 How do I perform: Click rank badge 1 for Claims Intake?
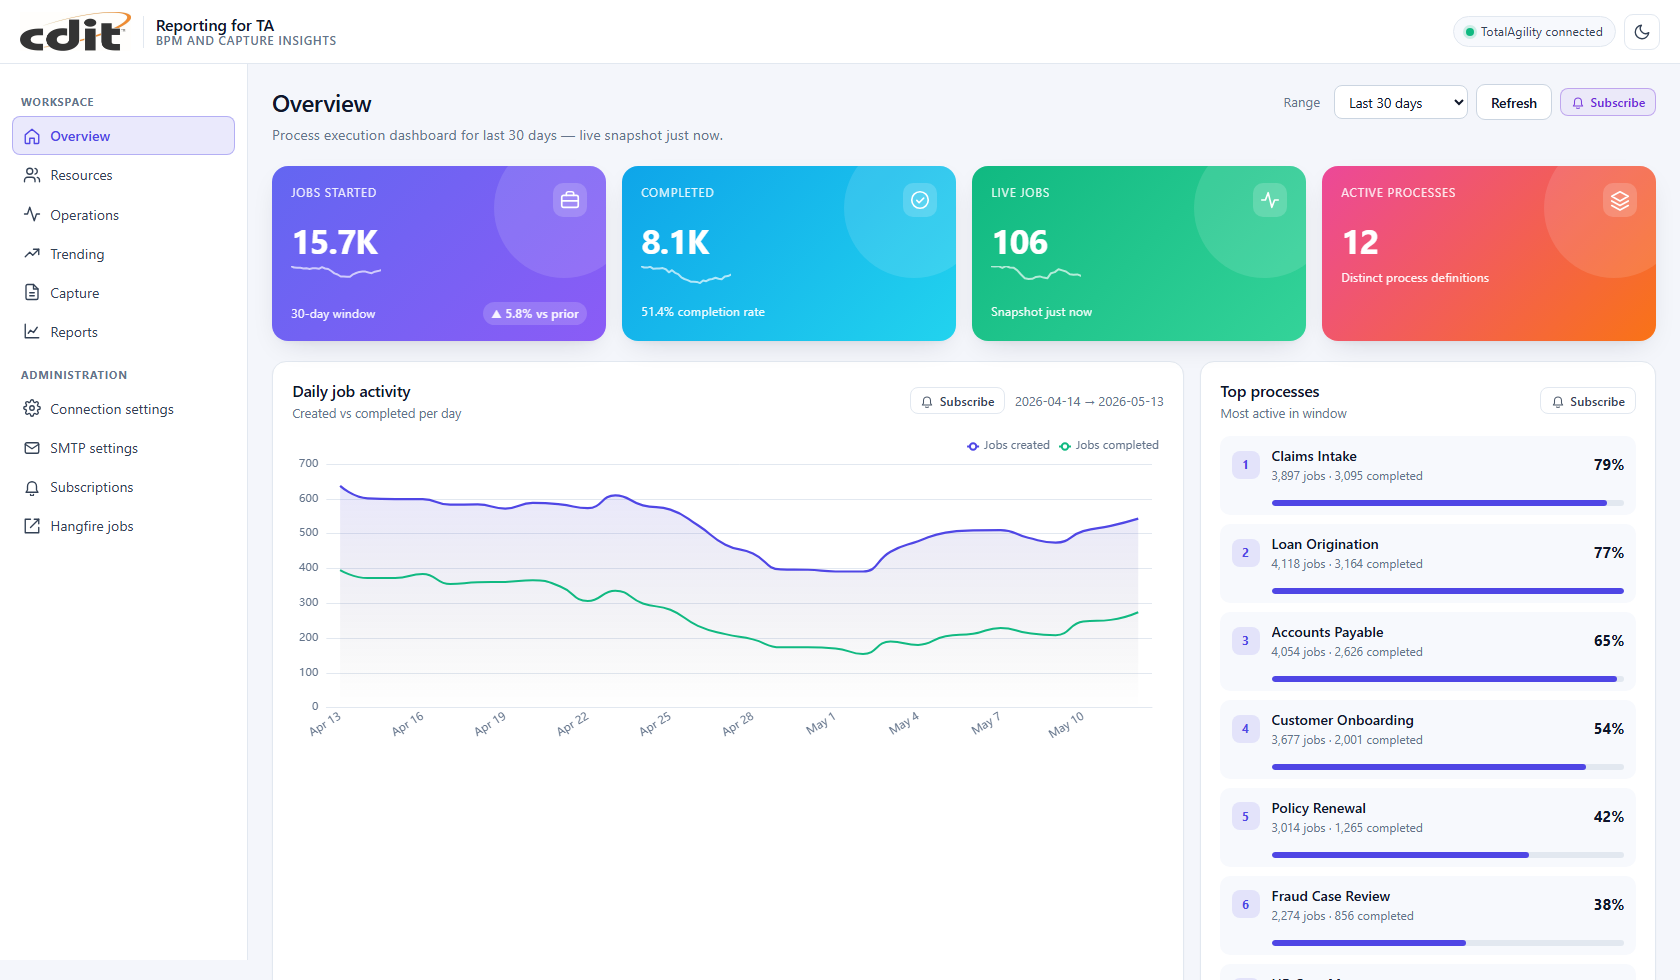1245,465
